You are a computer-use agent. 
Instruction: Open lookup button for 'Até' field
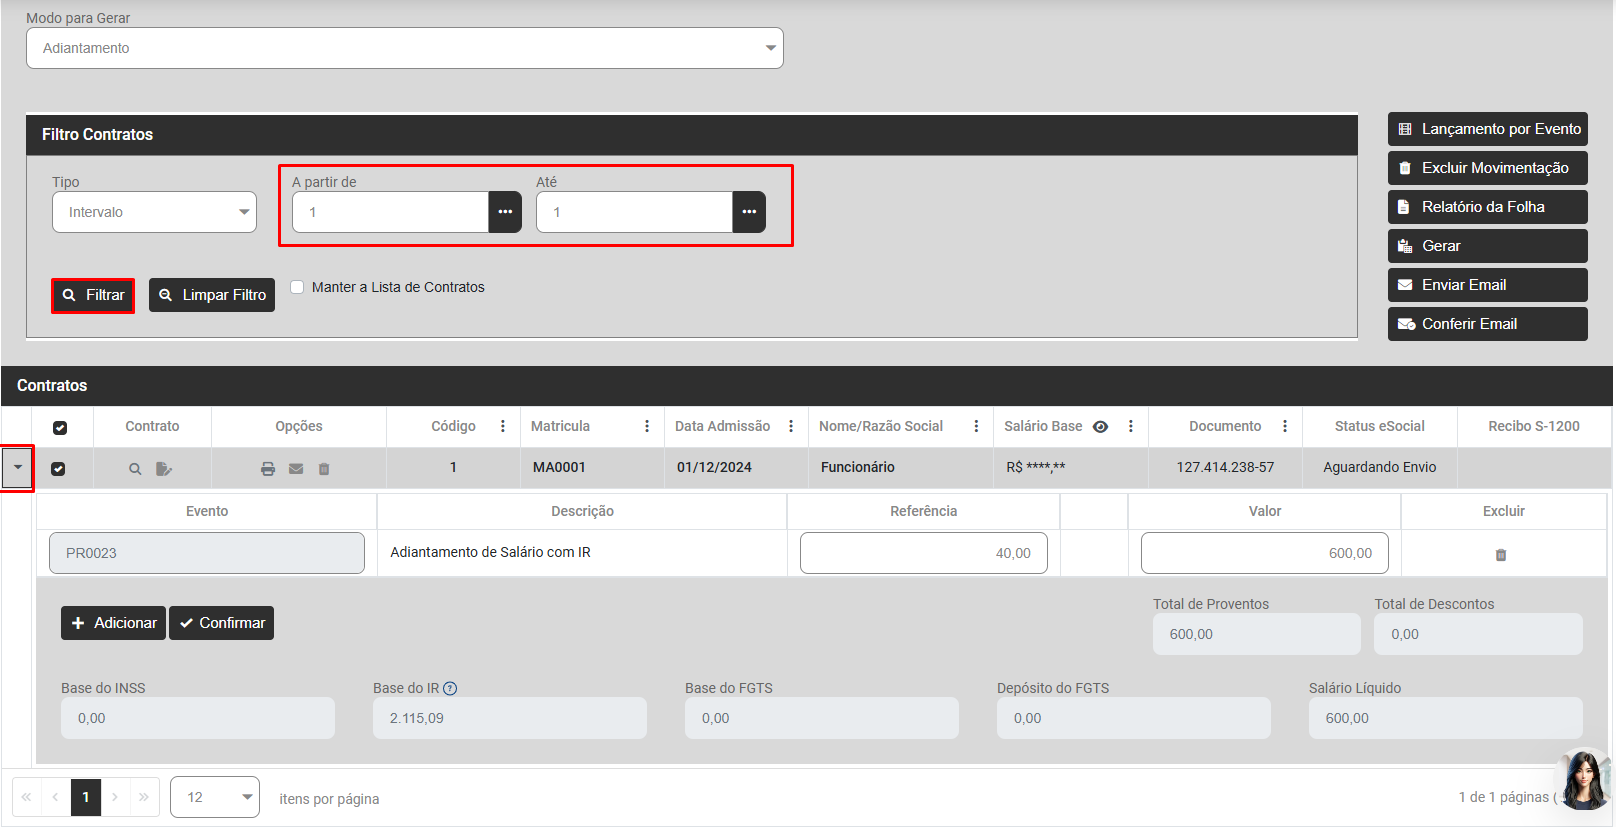749,212
